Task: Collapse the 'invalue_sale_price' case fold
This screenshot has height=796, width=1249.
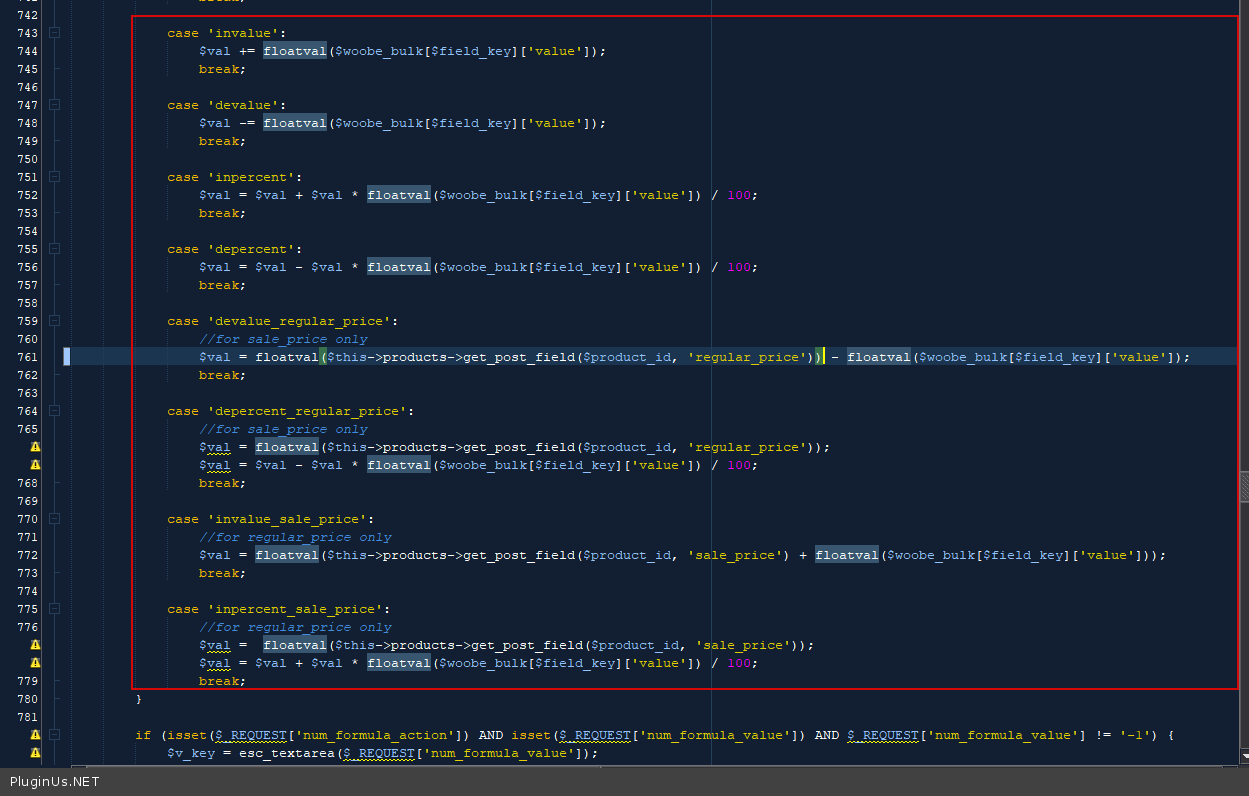Action: click(54, 519)
